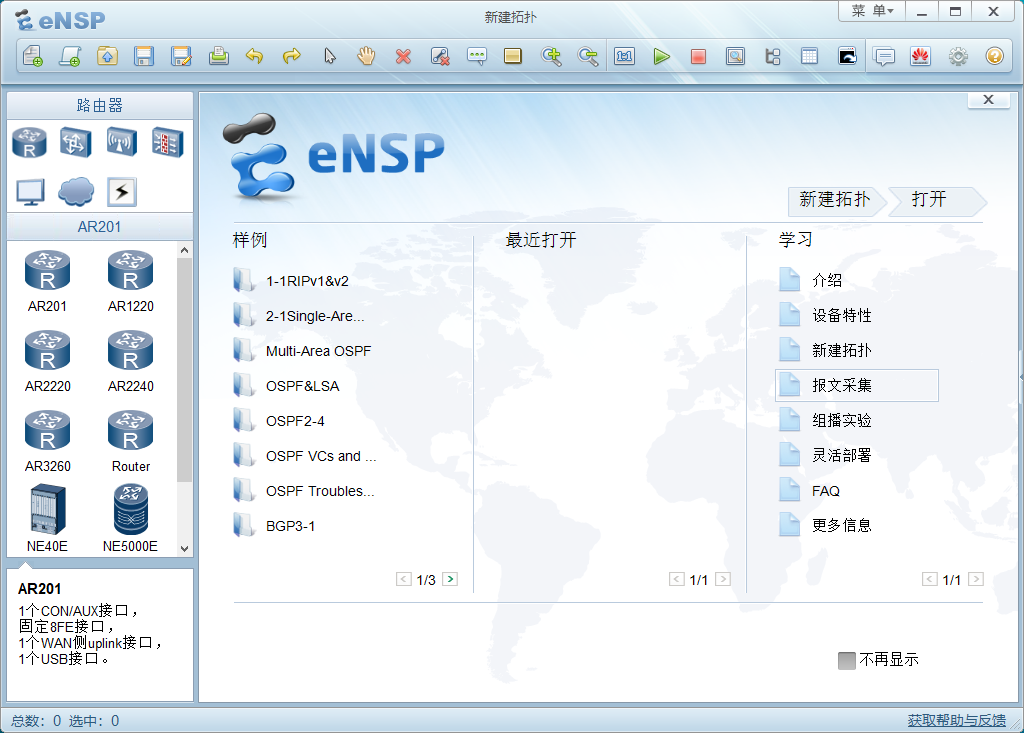Screen dimensions: 1024x733
Task: Click the data capture toolbar icon
Action: 735,56
